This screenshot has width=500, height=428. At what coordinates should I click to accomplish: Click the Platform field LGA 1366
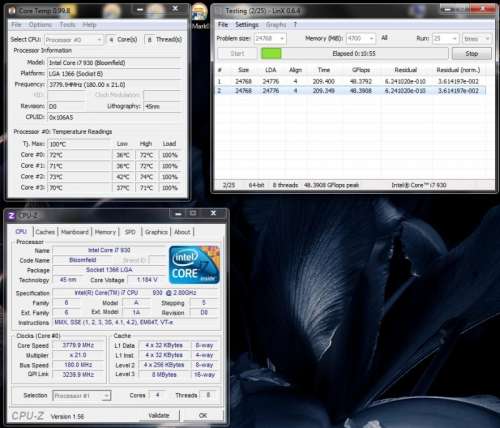[114, 74]
